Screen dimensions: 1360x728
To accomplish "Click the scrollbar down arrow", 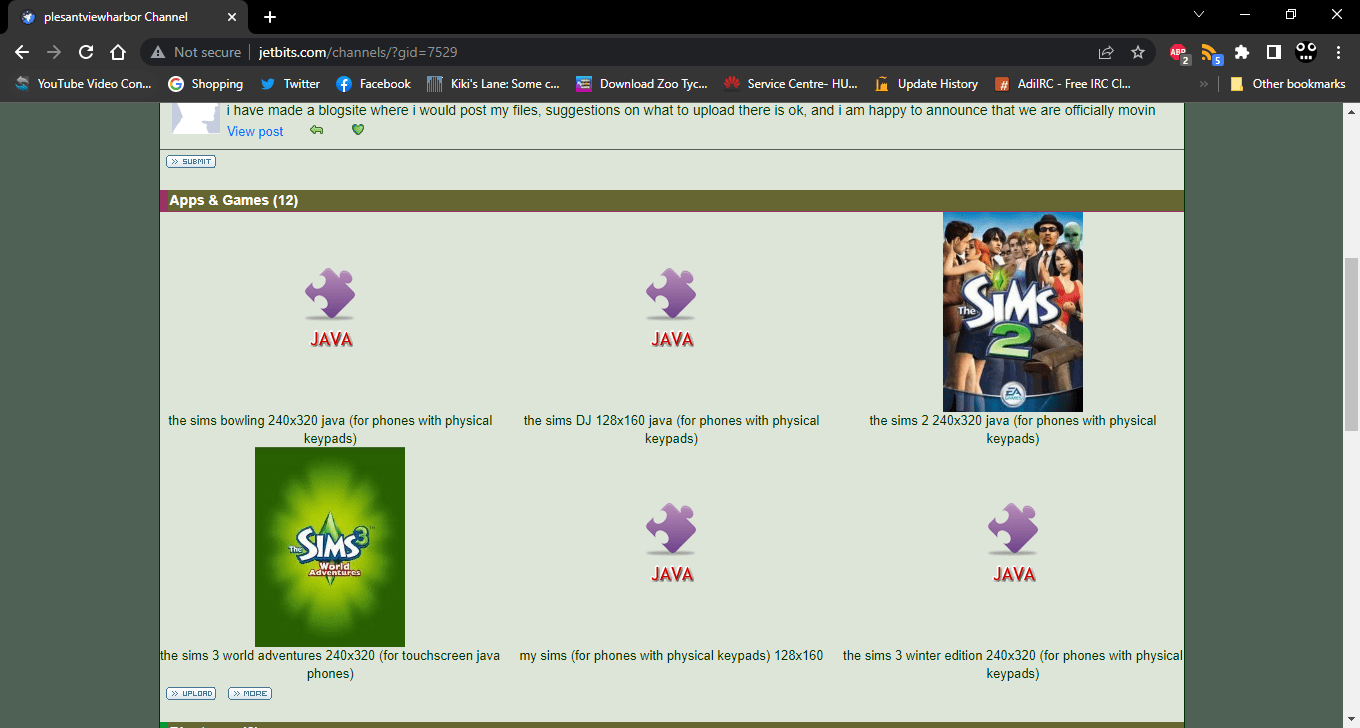I will click(x=1351, y=719).
